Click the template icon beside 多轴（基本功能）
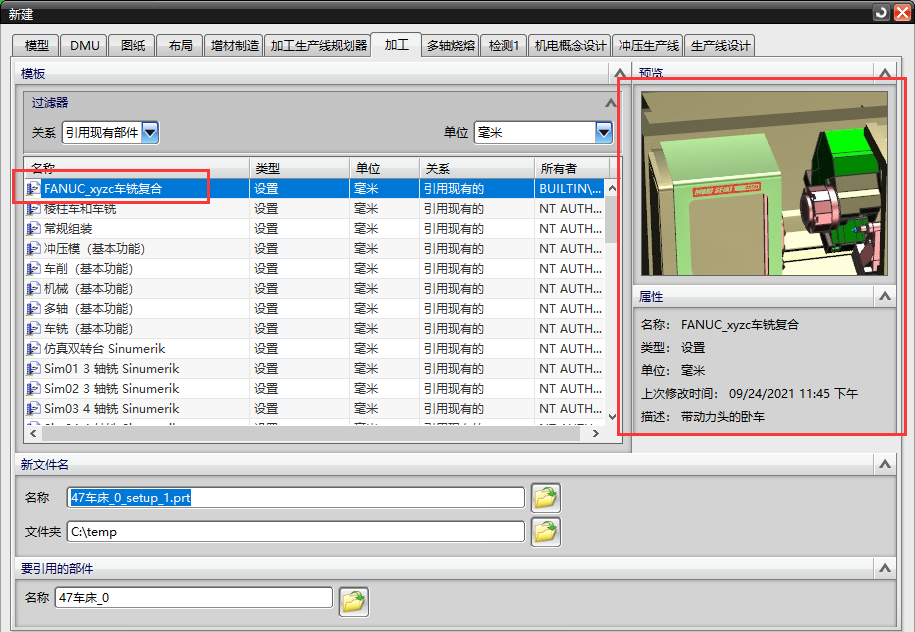 click(x=34, y=309)
